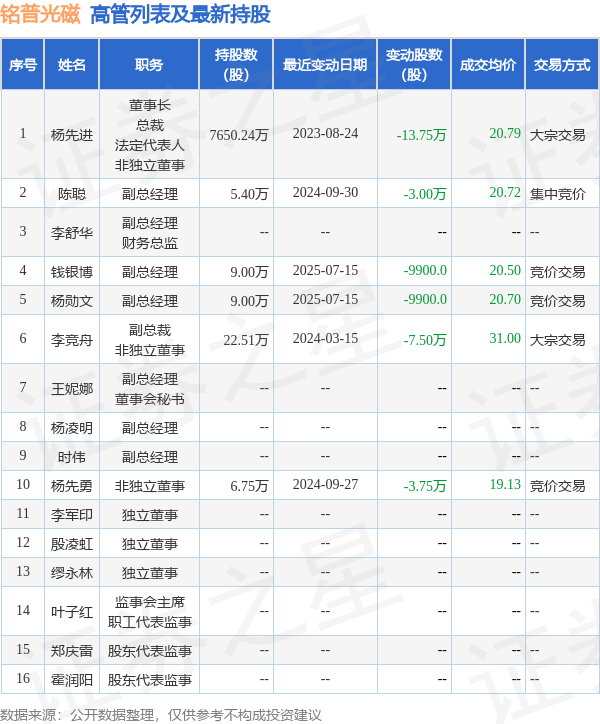Click the price 19.13
Viewport: 600px width, 724px height.
tap(505, 485)
